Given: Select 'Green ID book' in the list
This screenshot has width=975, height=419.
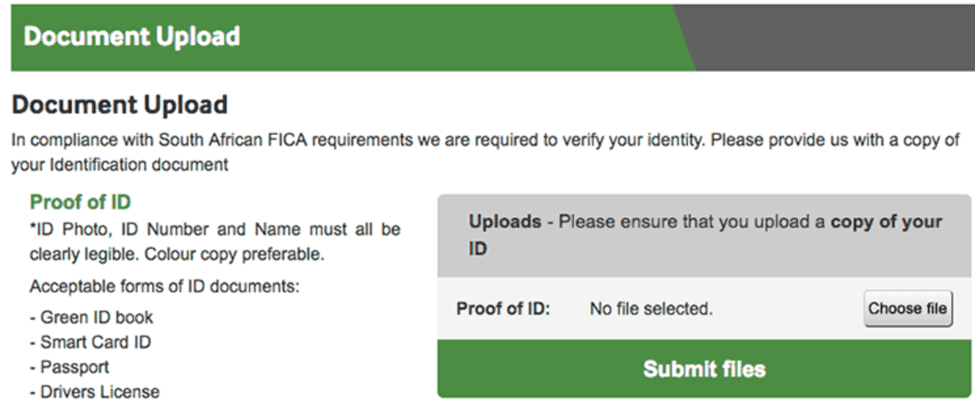Looking at the screenshot, I should coord(91,318).
